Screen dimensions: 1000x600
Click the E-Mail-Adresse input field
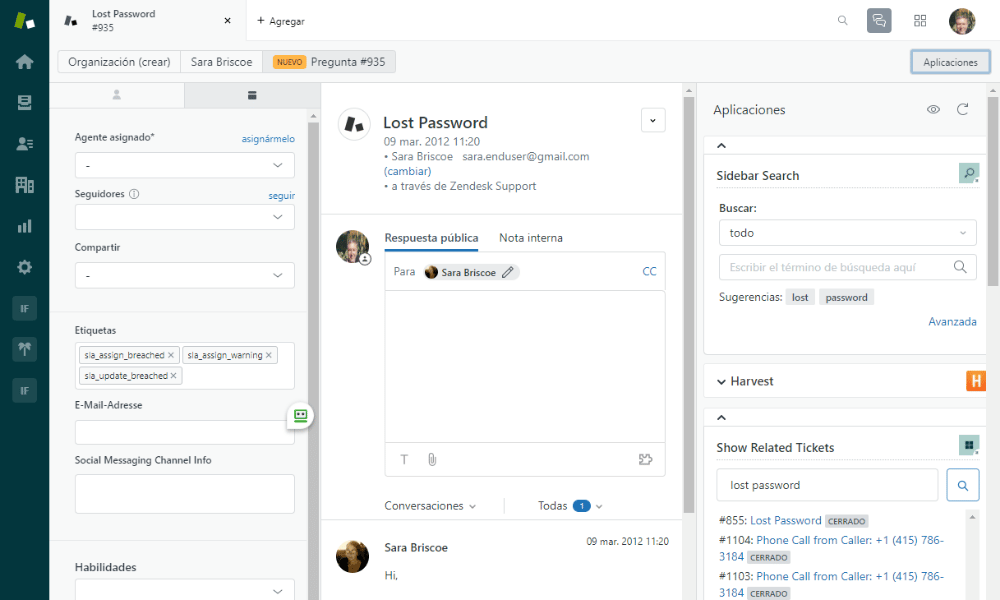[184, 432]
